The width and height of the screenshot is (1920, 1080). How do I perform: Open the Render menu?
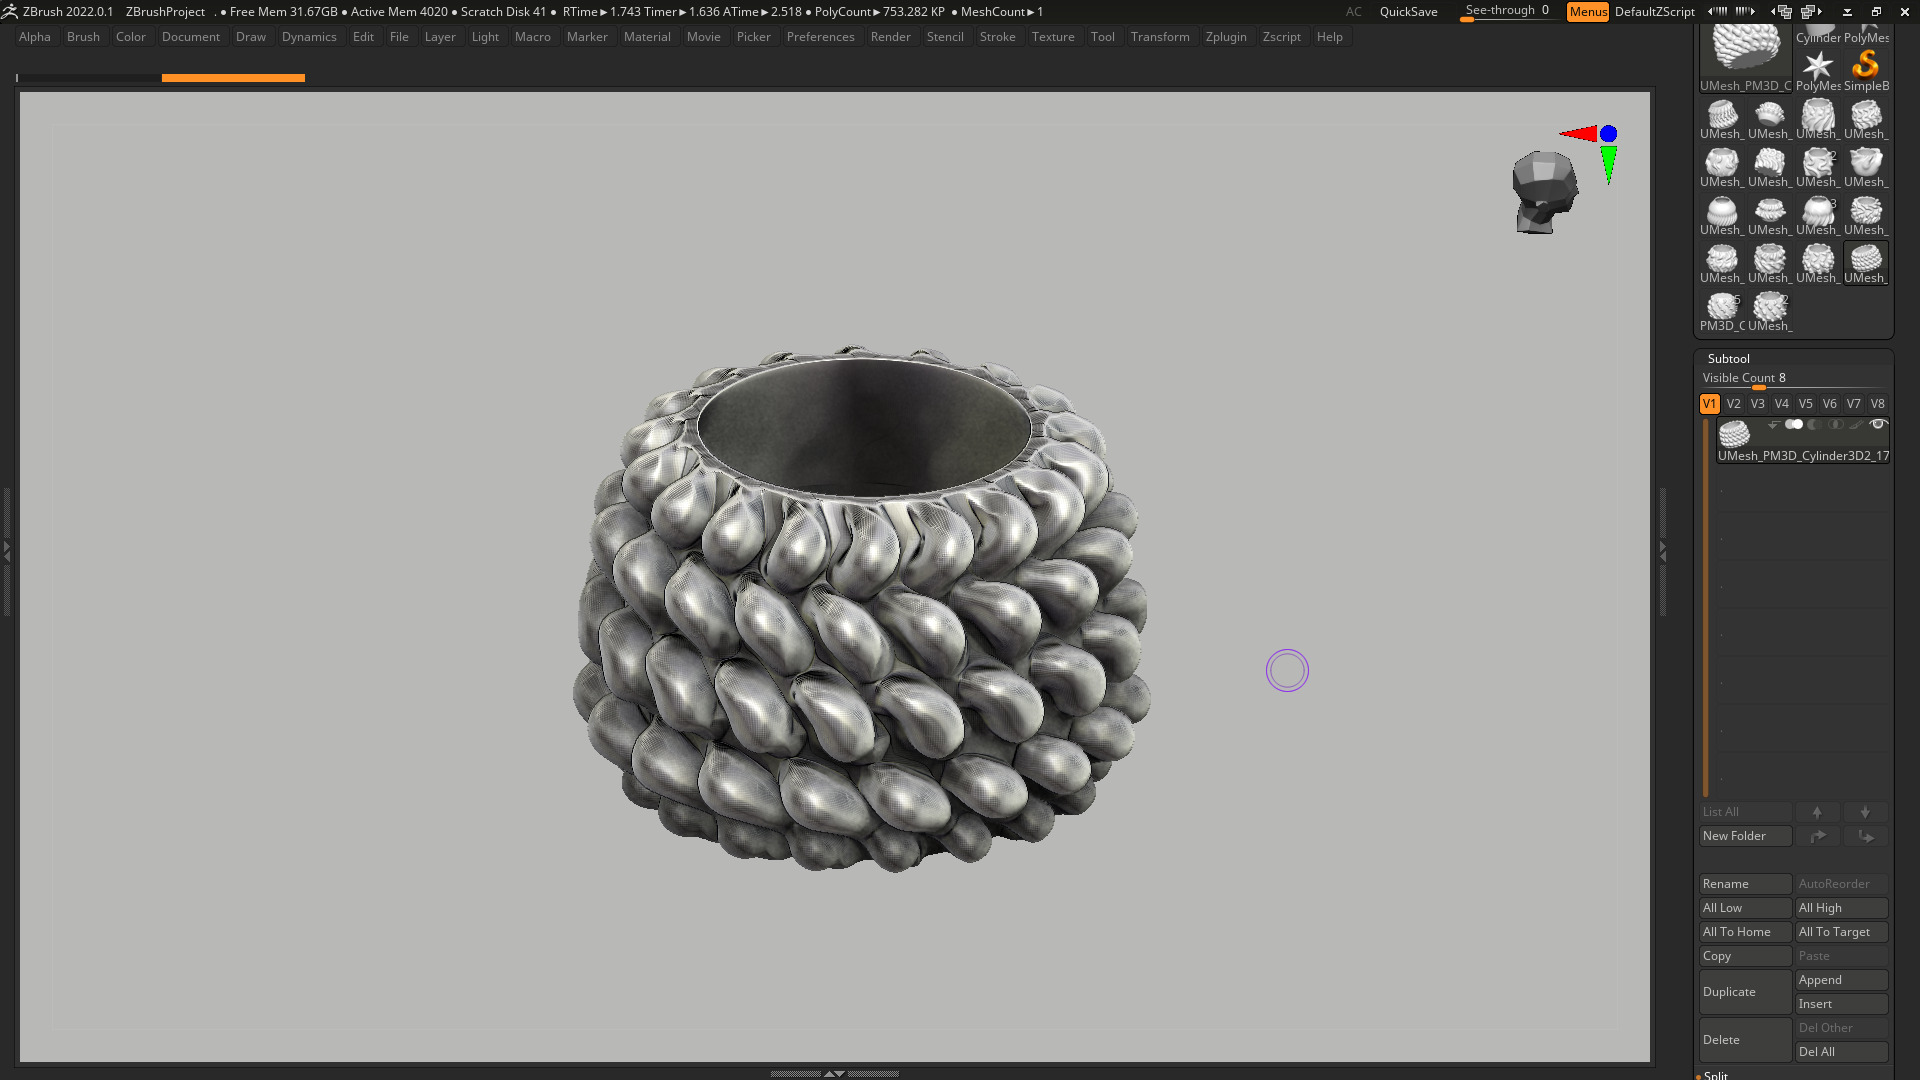point(890,37)
